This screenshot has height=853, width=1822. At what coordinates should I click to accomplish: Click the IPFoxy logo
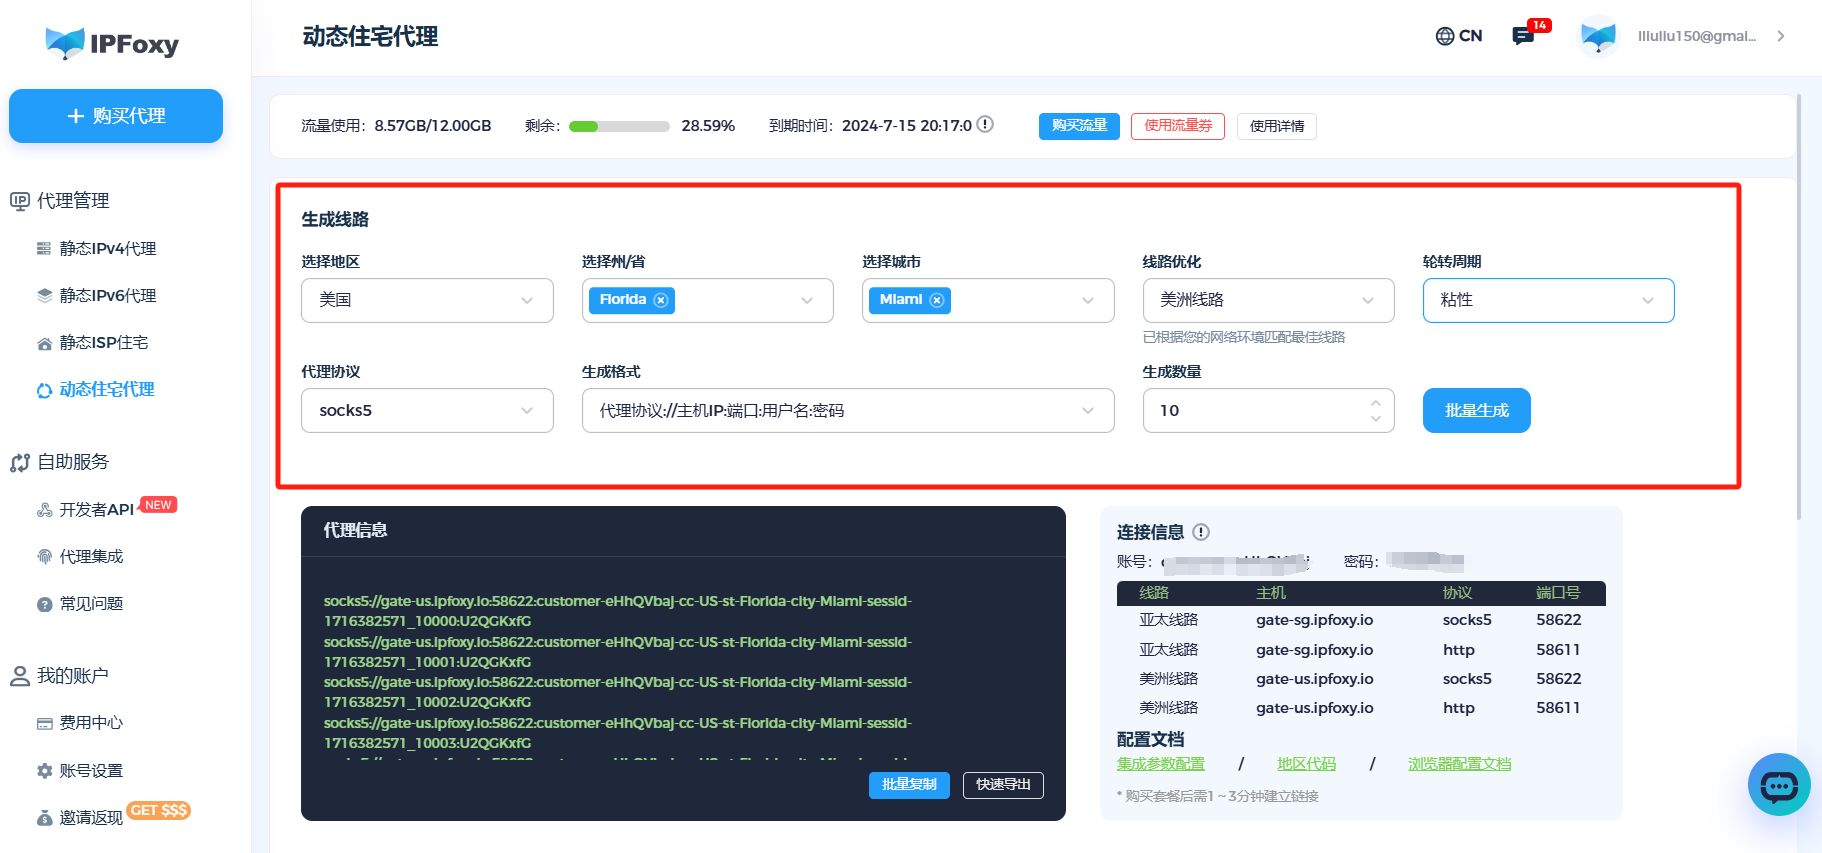pyautogui.click(x=112, y=43)
